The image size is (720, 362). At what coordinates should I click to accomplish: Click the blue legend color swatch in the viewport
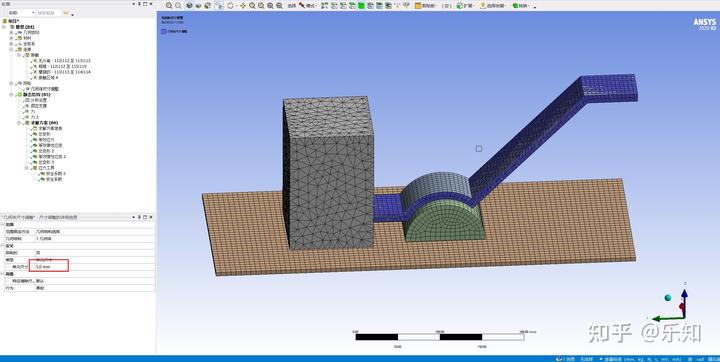pyautogui.click(x=163, y=32)
